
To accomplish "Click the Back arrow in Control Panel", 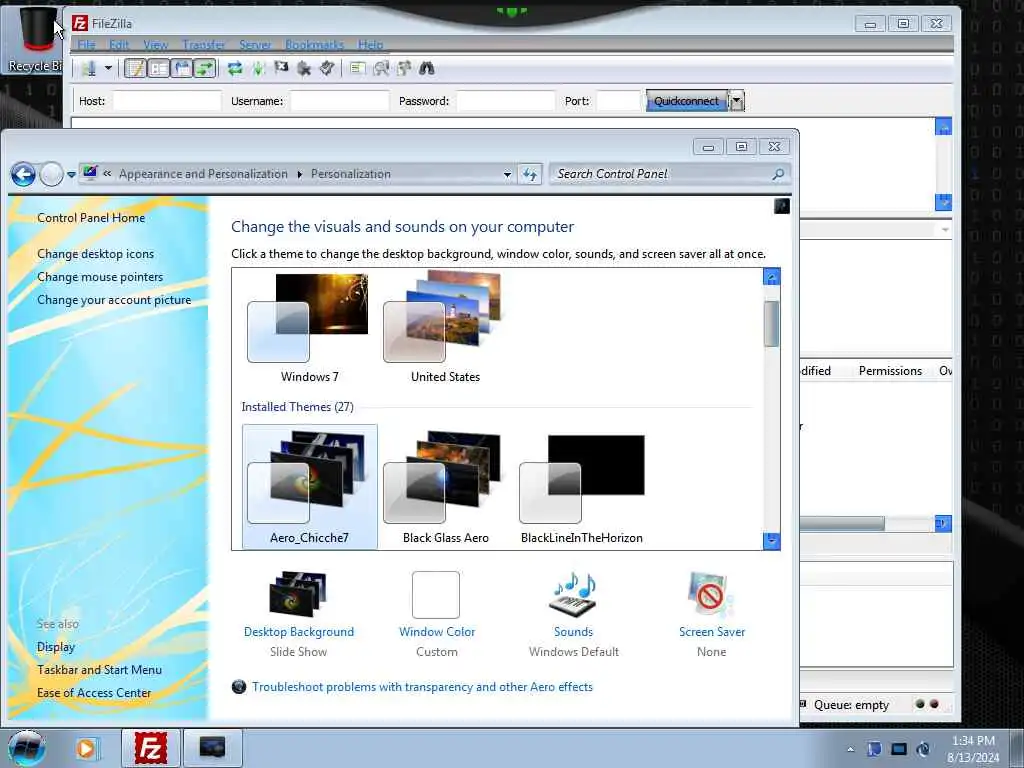I will tap(23, 174).
